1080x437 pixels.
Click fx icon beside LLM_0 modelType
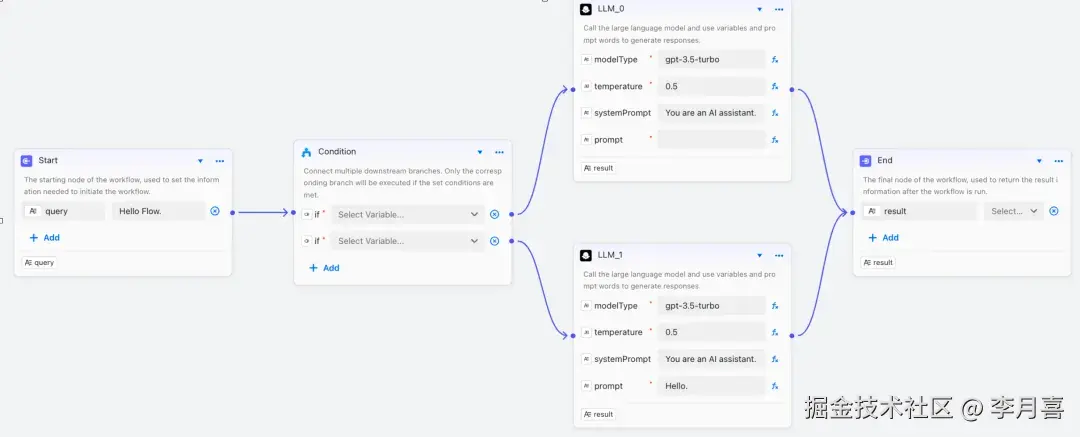775,60
